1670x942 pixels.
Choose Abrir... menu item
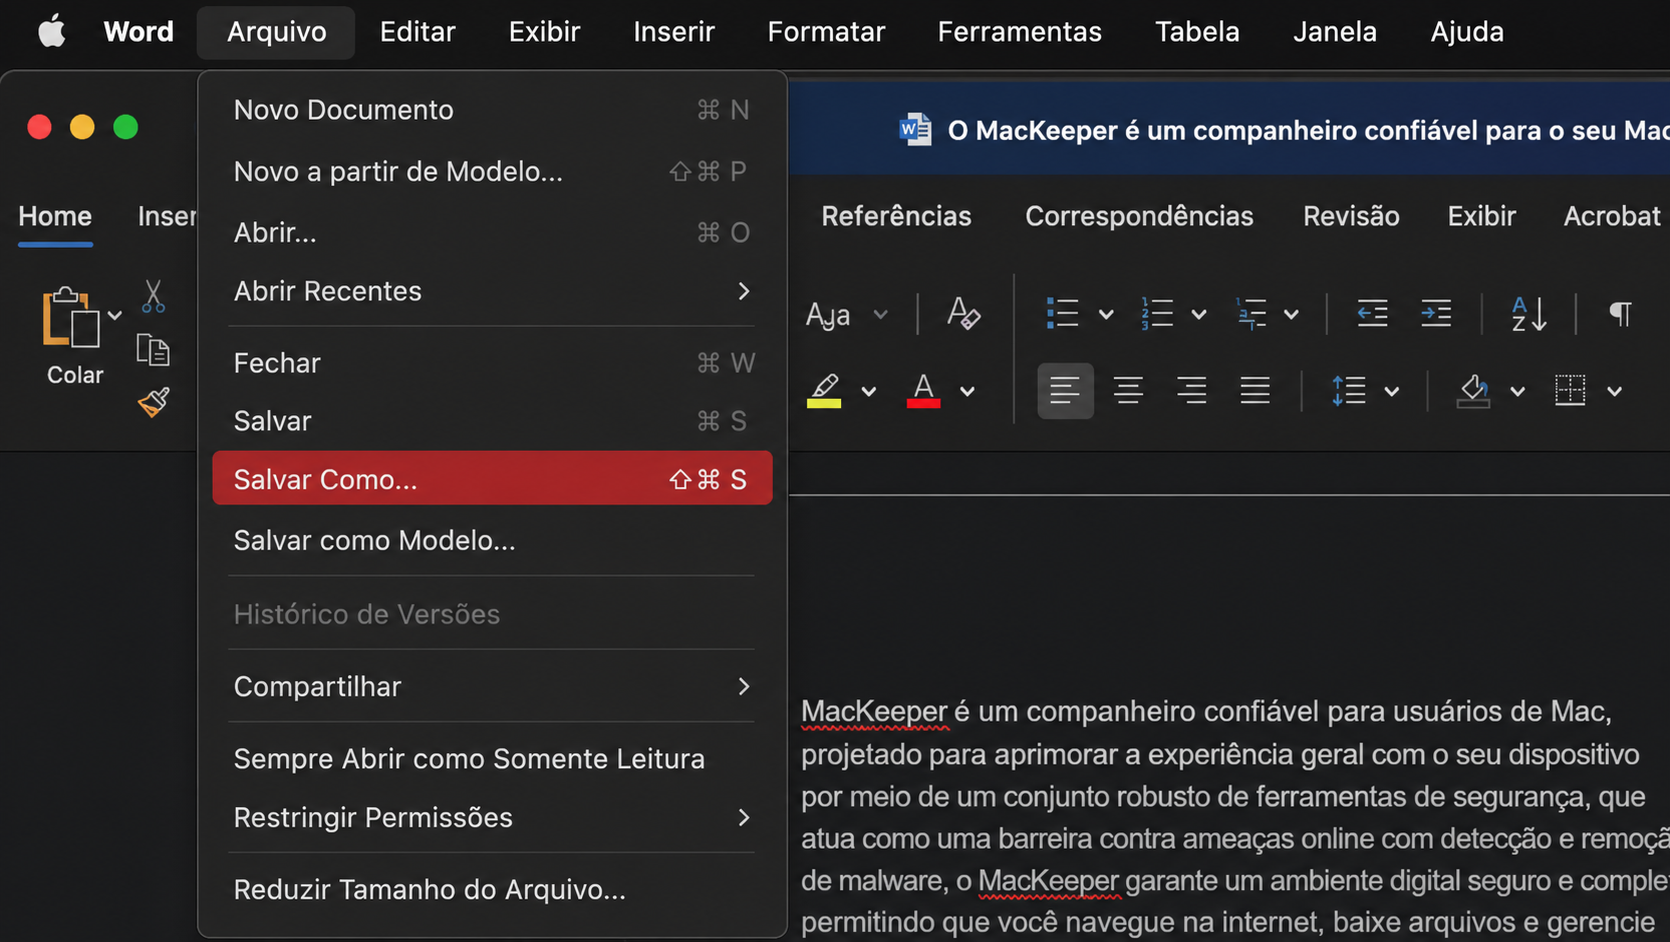pos(492,232)
